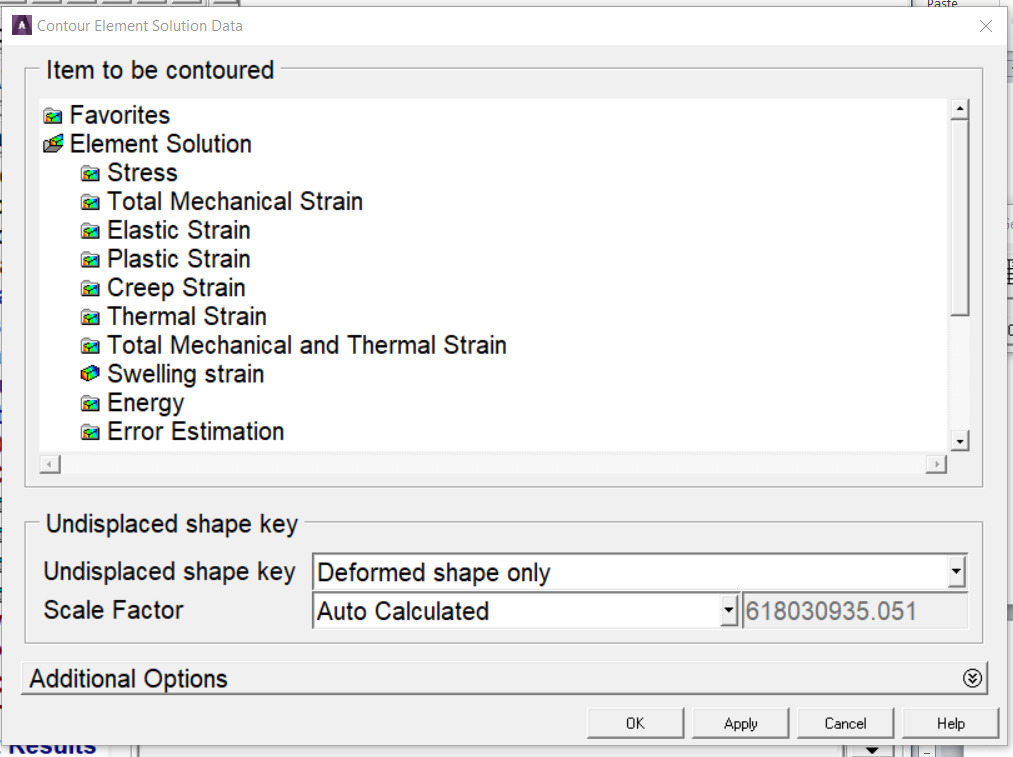
Task: Select Total Mechanical Strain tree item
Action: (235, 202)
